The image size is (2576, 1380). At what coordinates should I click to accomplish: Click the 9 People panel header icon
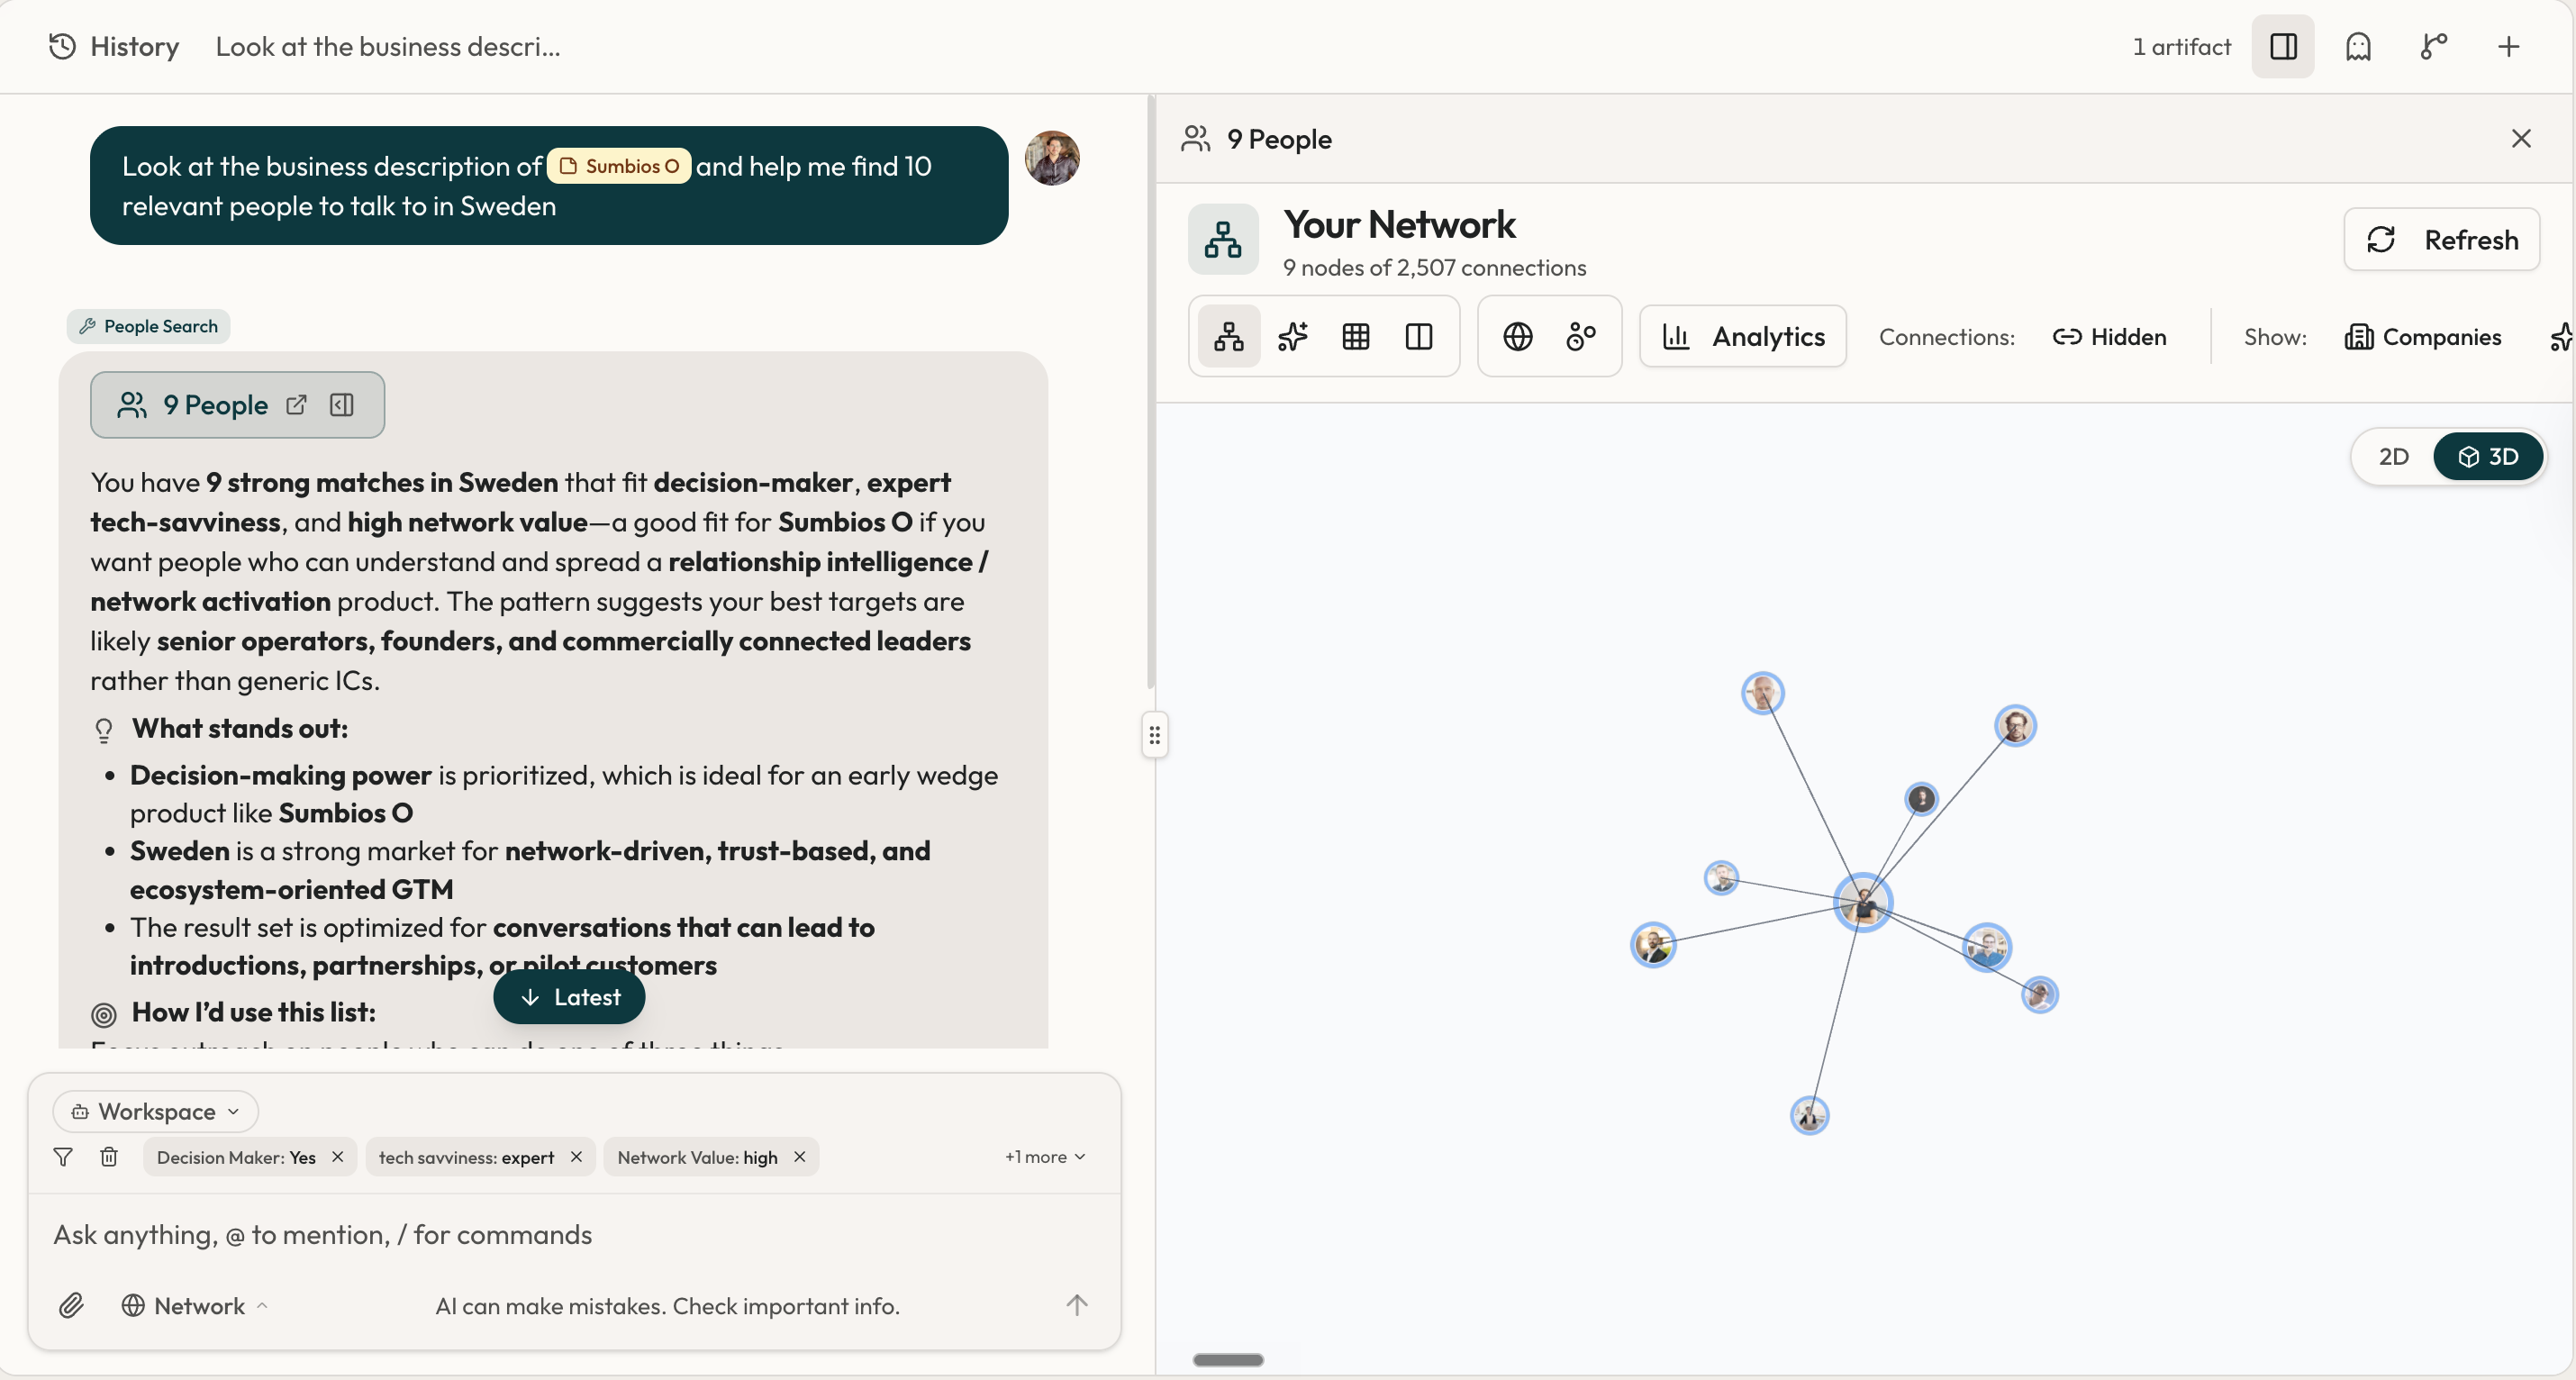click(1196, 139)
